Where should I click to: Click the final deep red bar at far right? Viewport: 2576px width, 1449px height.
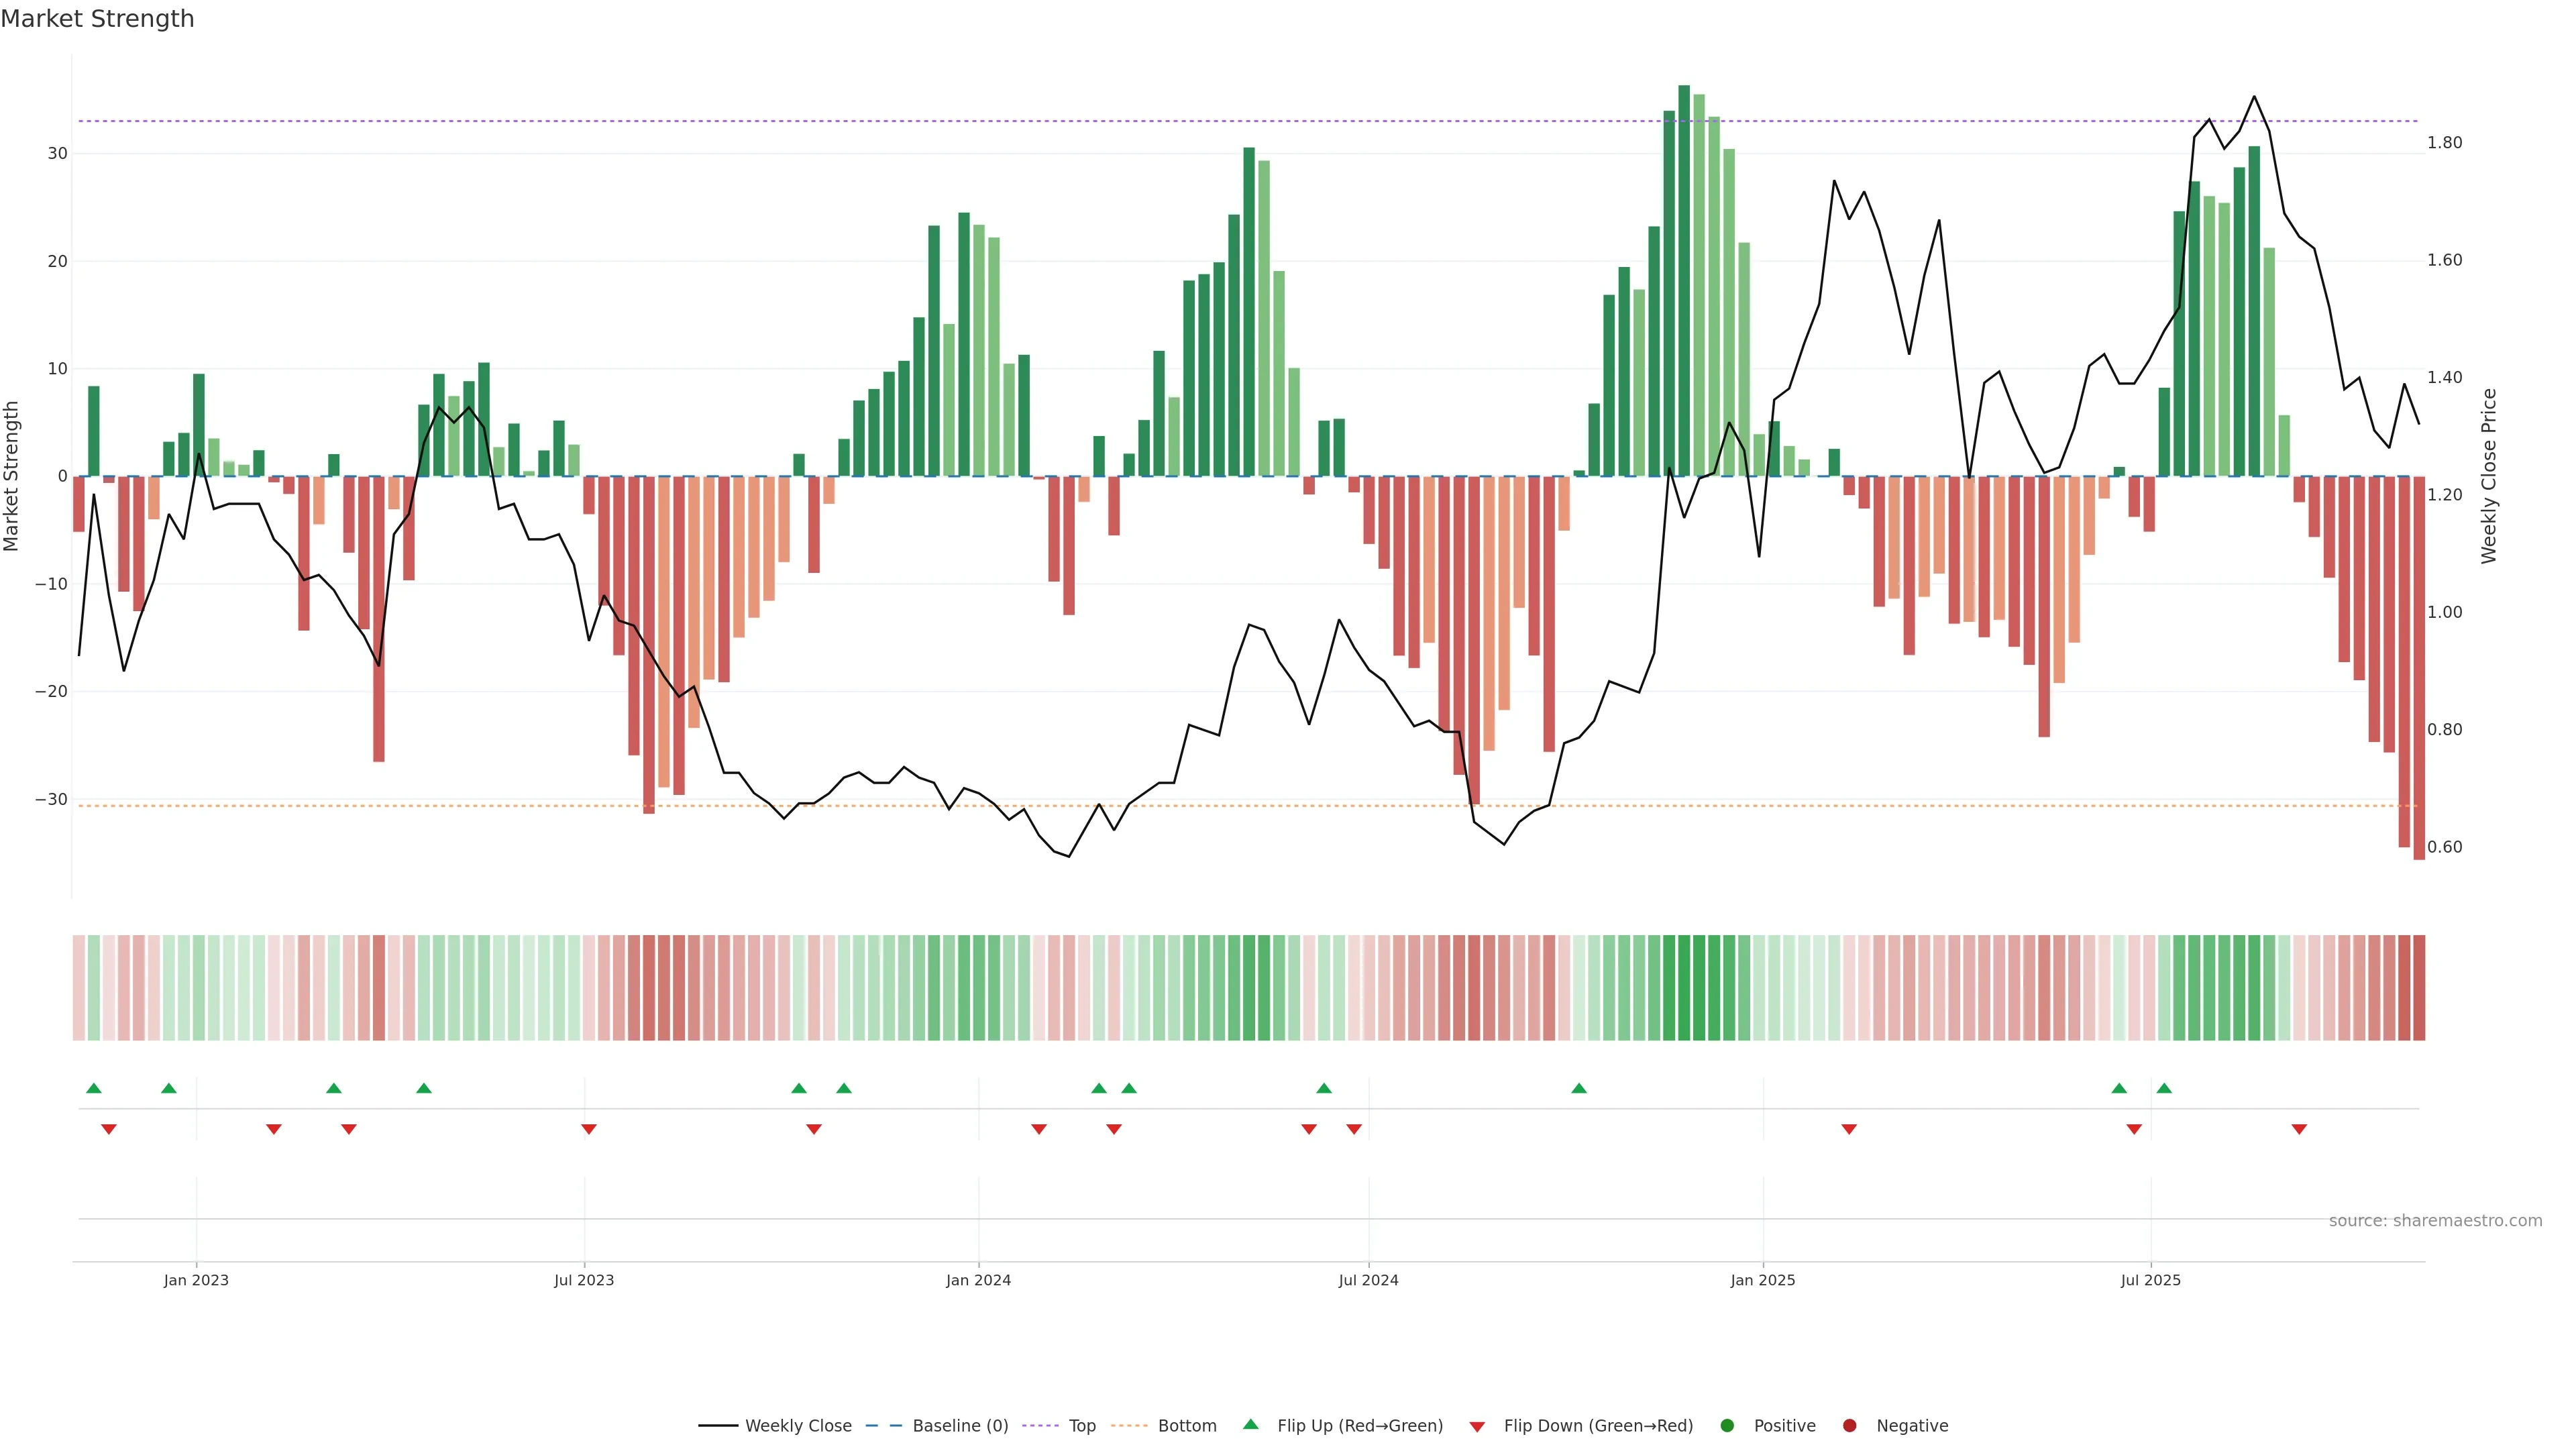point(2419,667)
